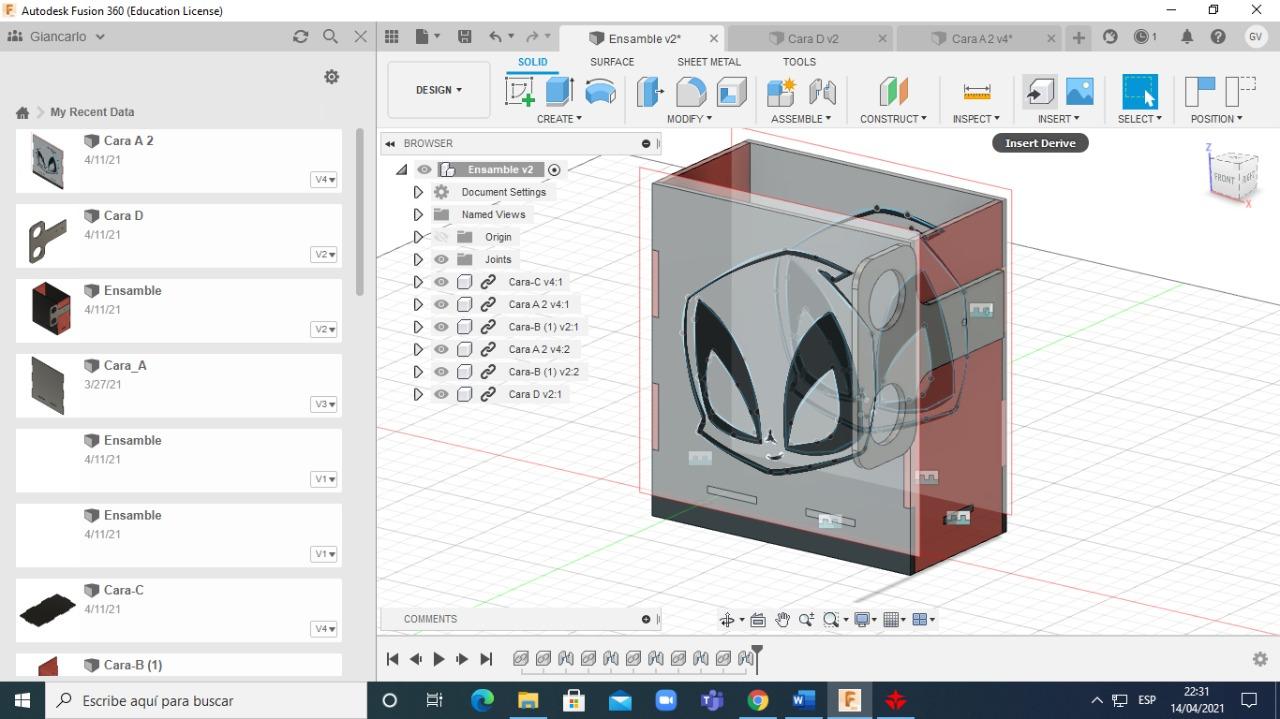The image size is (1280, 719).
Task: Click the ViewCube front face
Action: tap(1225, 178)
